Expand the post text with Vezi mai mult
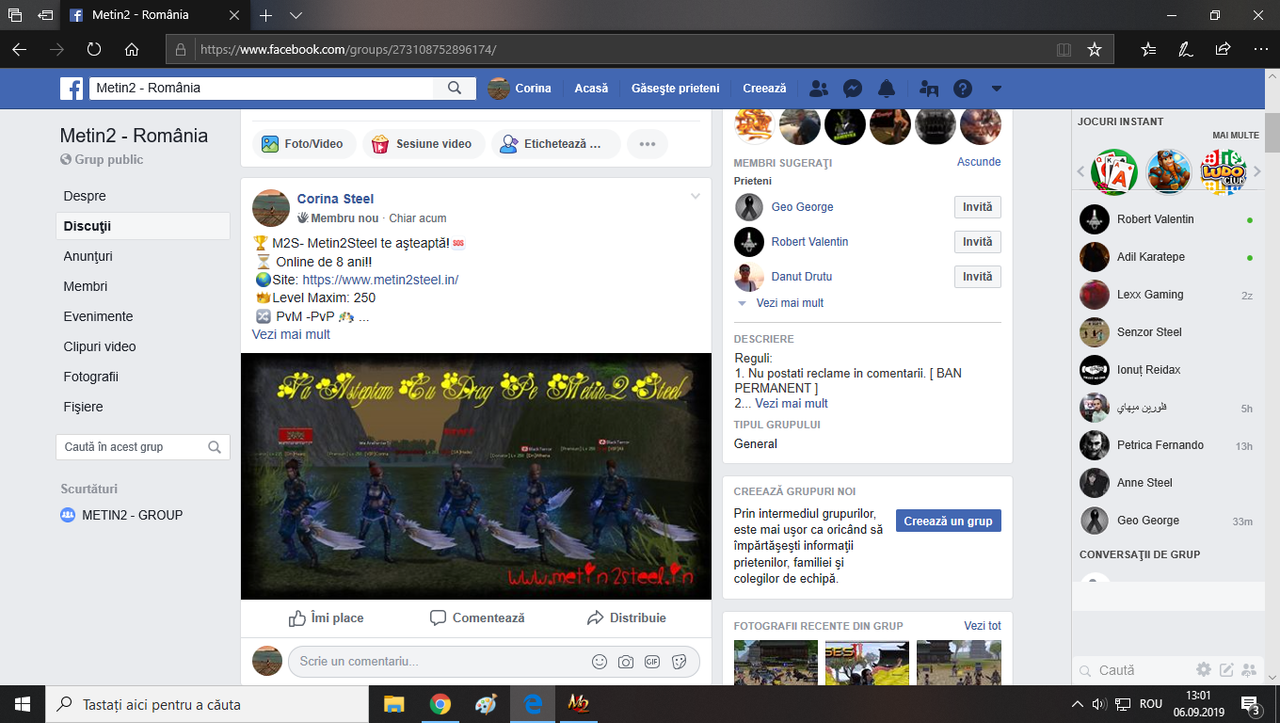The width and height of the screenshot is (1280, 723). (x=291, y=334)
